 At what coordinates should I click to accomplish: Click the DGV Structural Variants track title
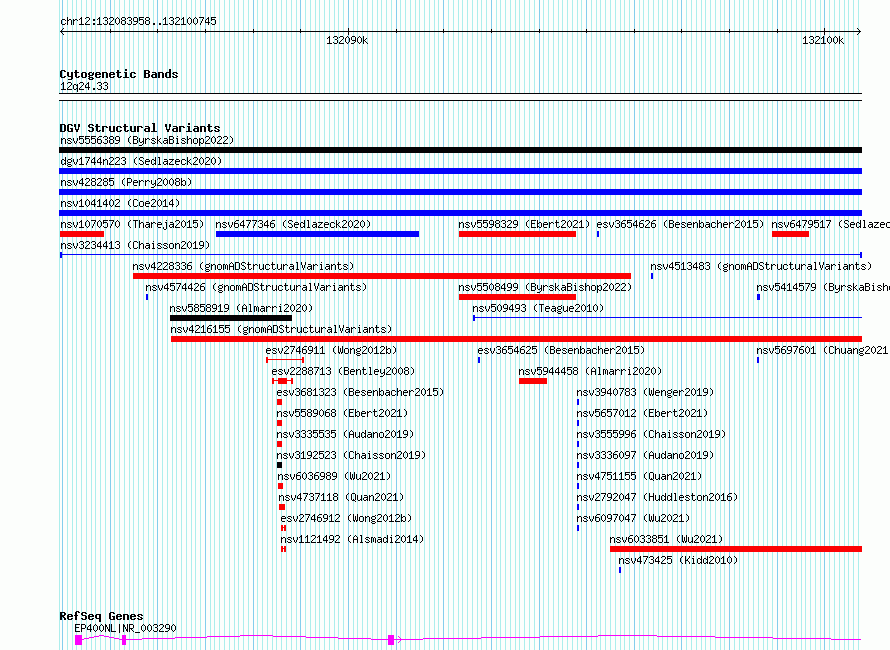[x=140, y=128]
